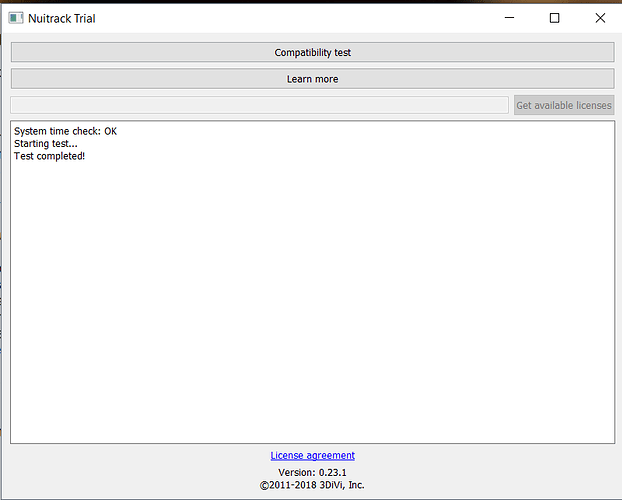This screenshot has height=500, width=622.
Task: Minimize the Nuitrack Trial window
Action: coord(509,18)
